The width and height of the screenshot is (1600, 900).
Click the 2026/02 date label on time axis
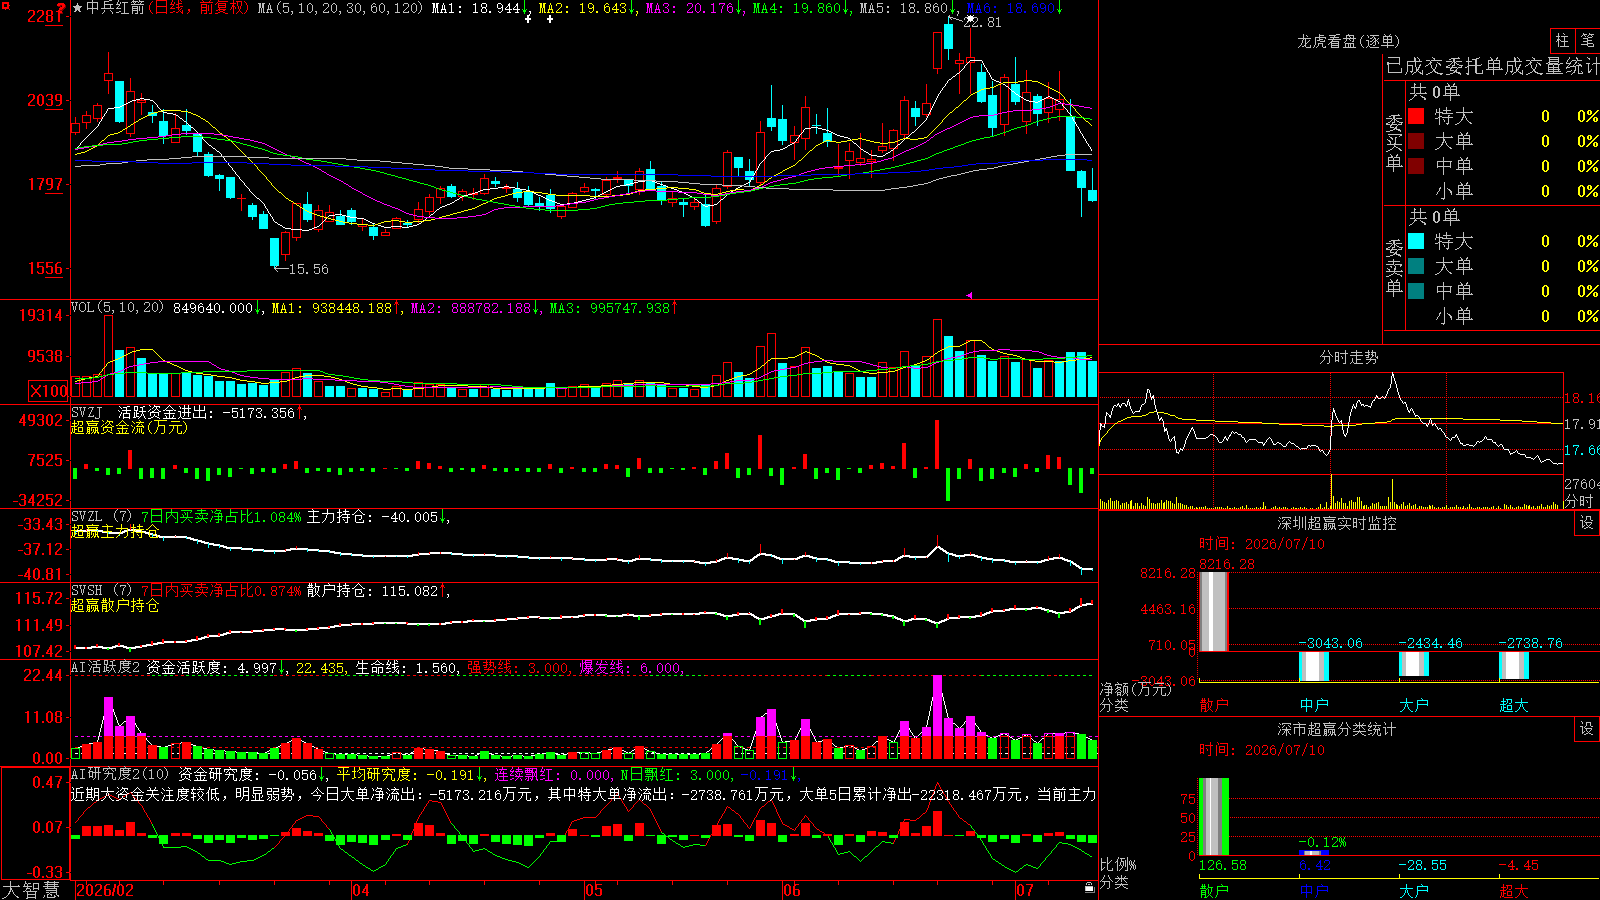coord(105,890)
